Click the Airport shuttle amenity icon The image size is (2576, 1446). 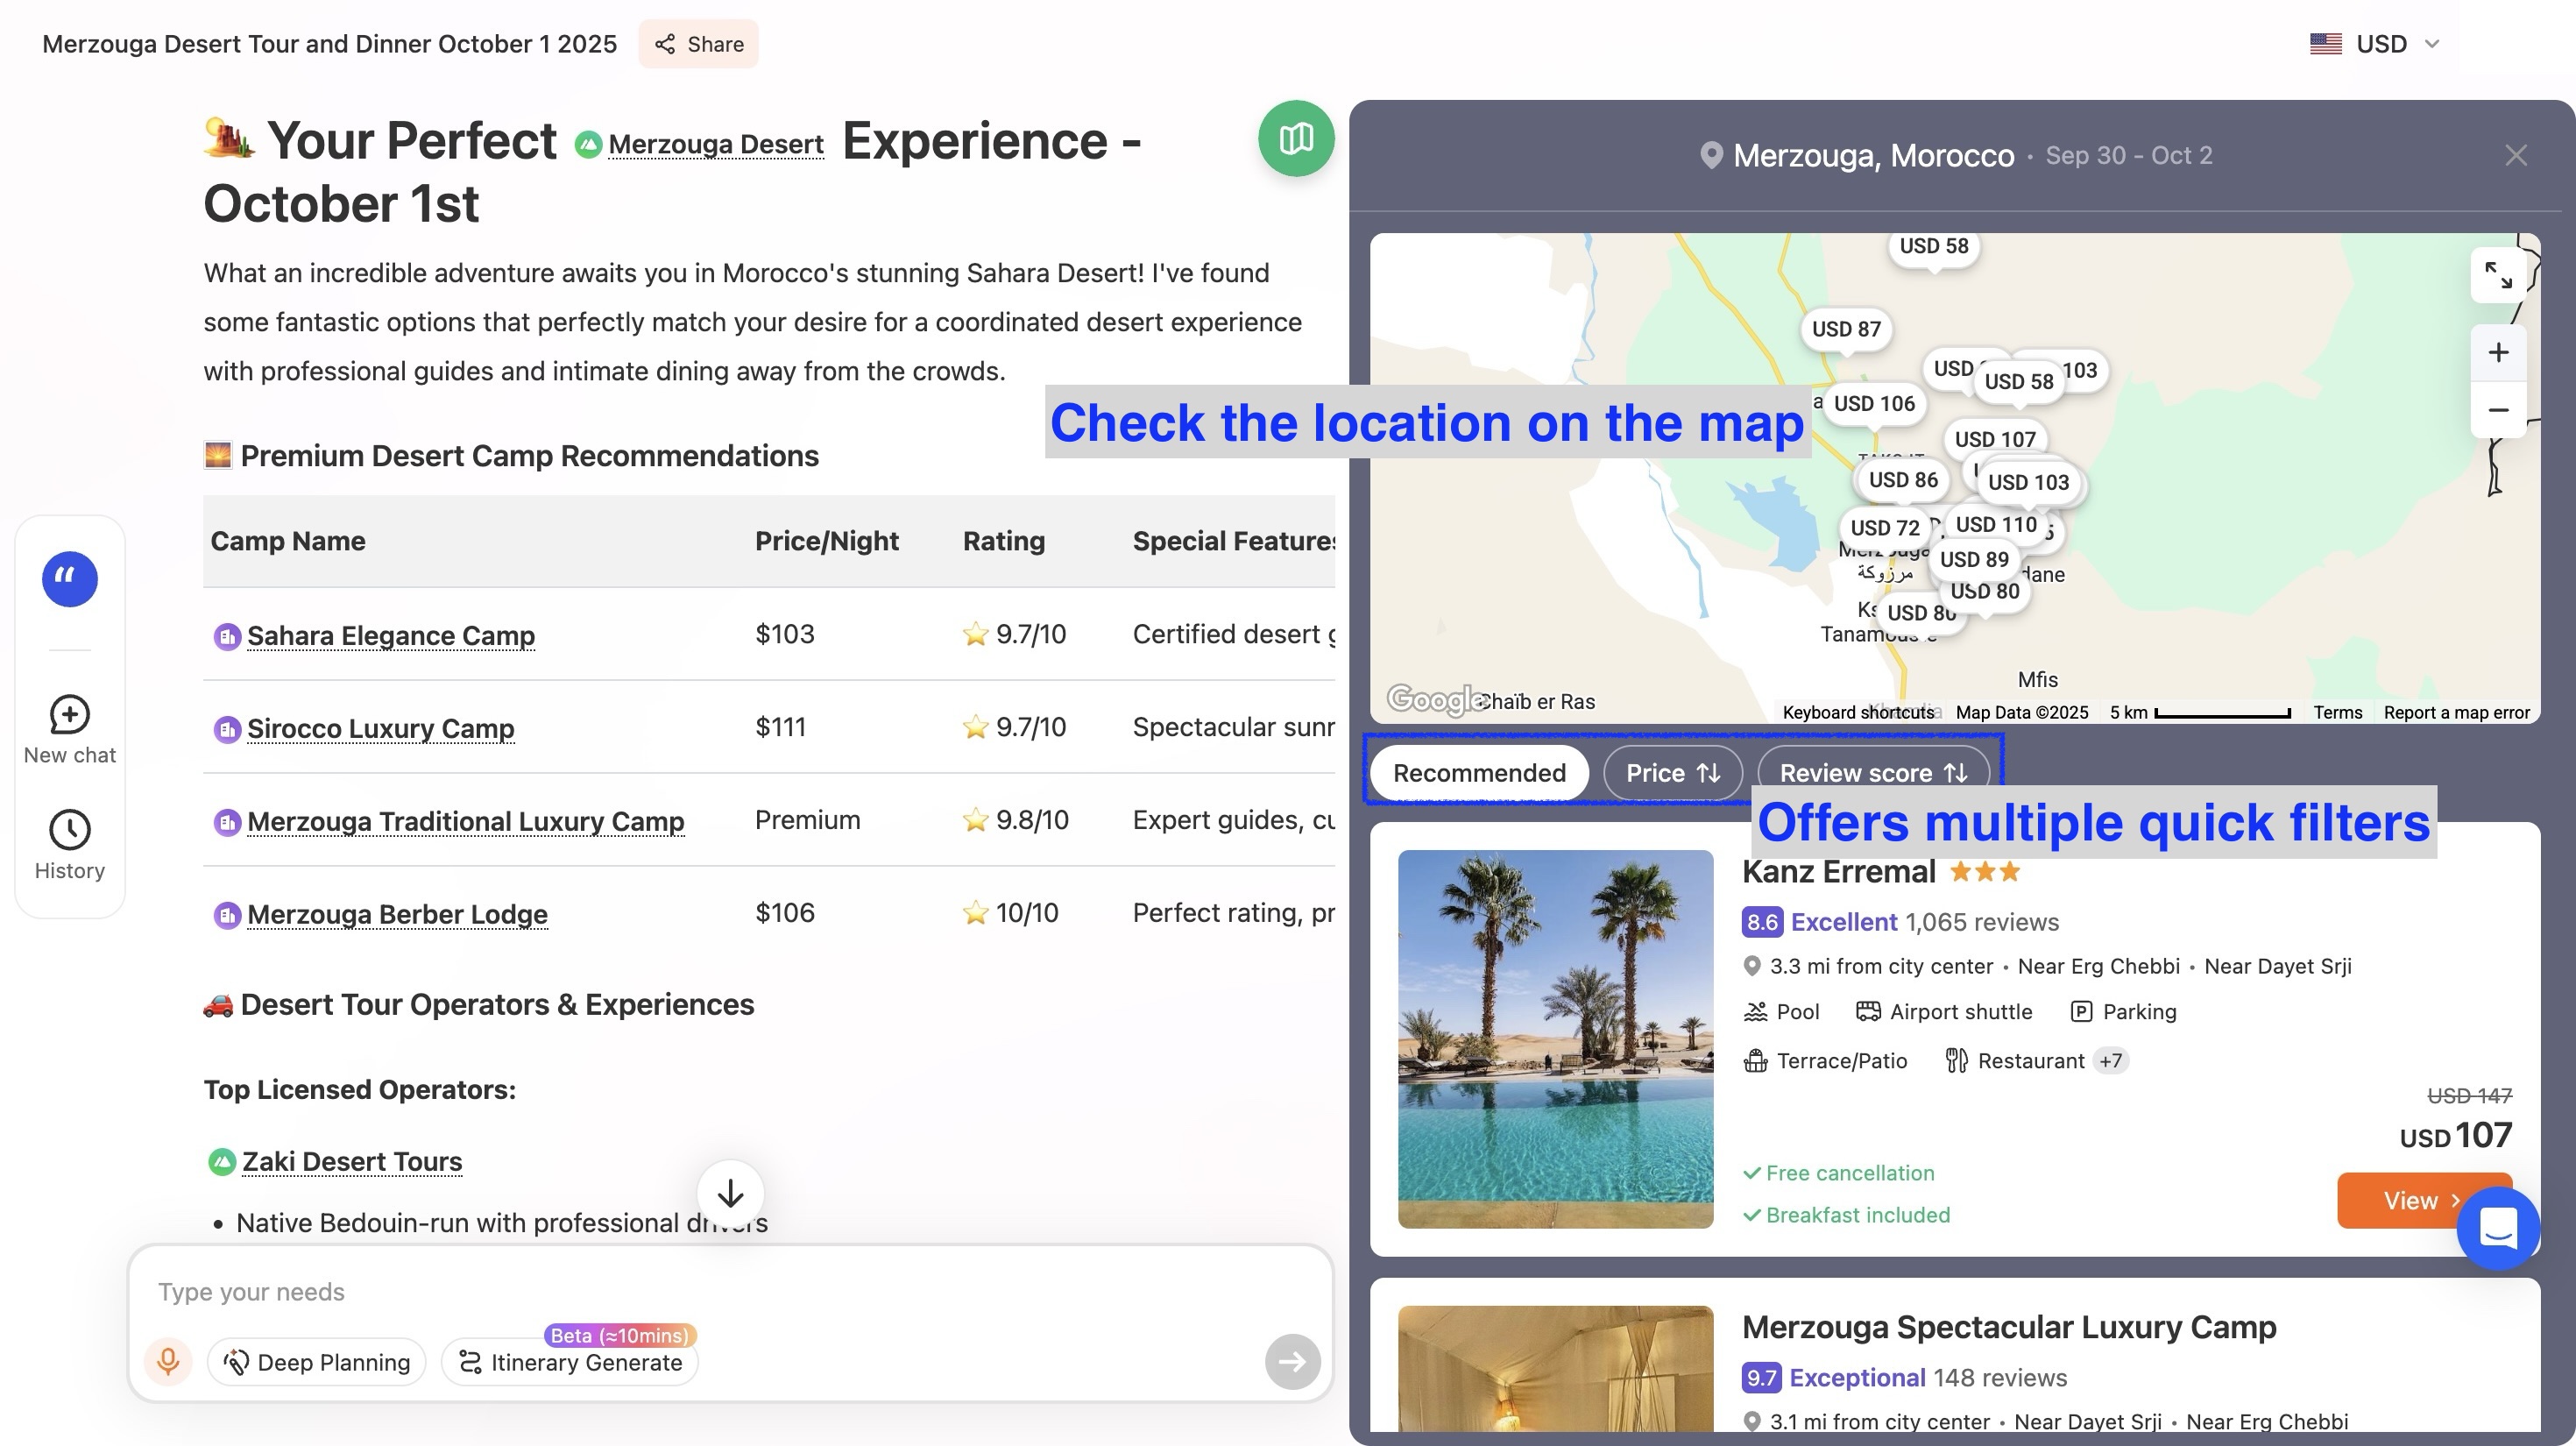(x=1867, y=1012)
